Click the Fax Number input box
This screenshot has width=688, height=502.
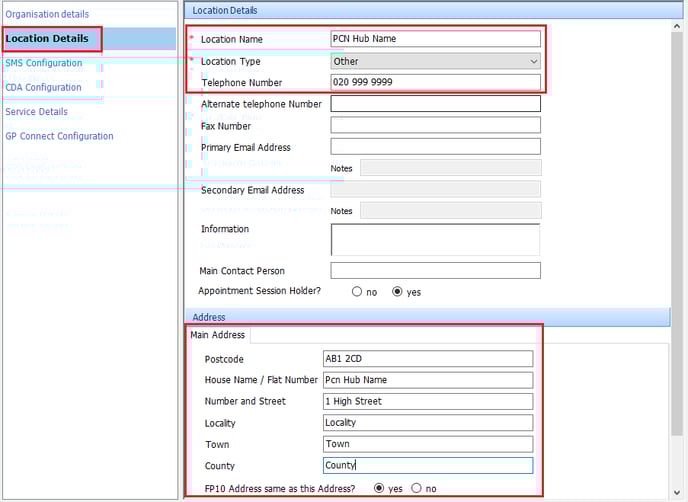point(435,126)
